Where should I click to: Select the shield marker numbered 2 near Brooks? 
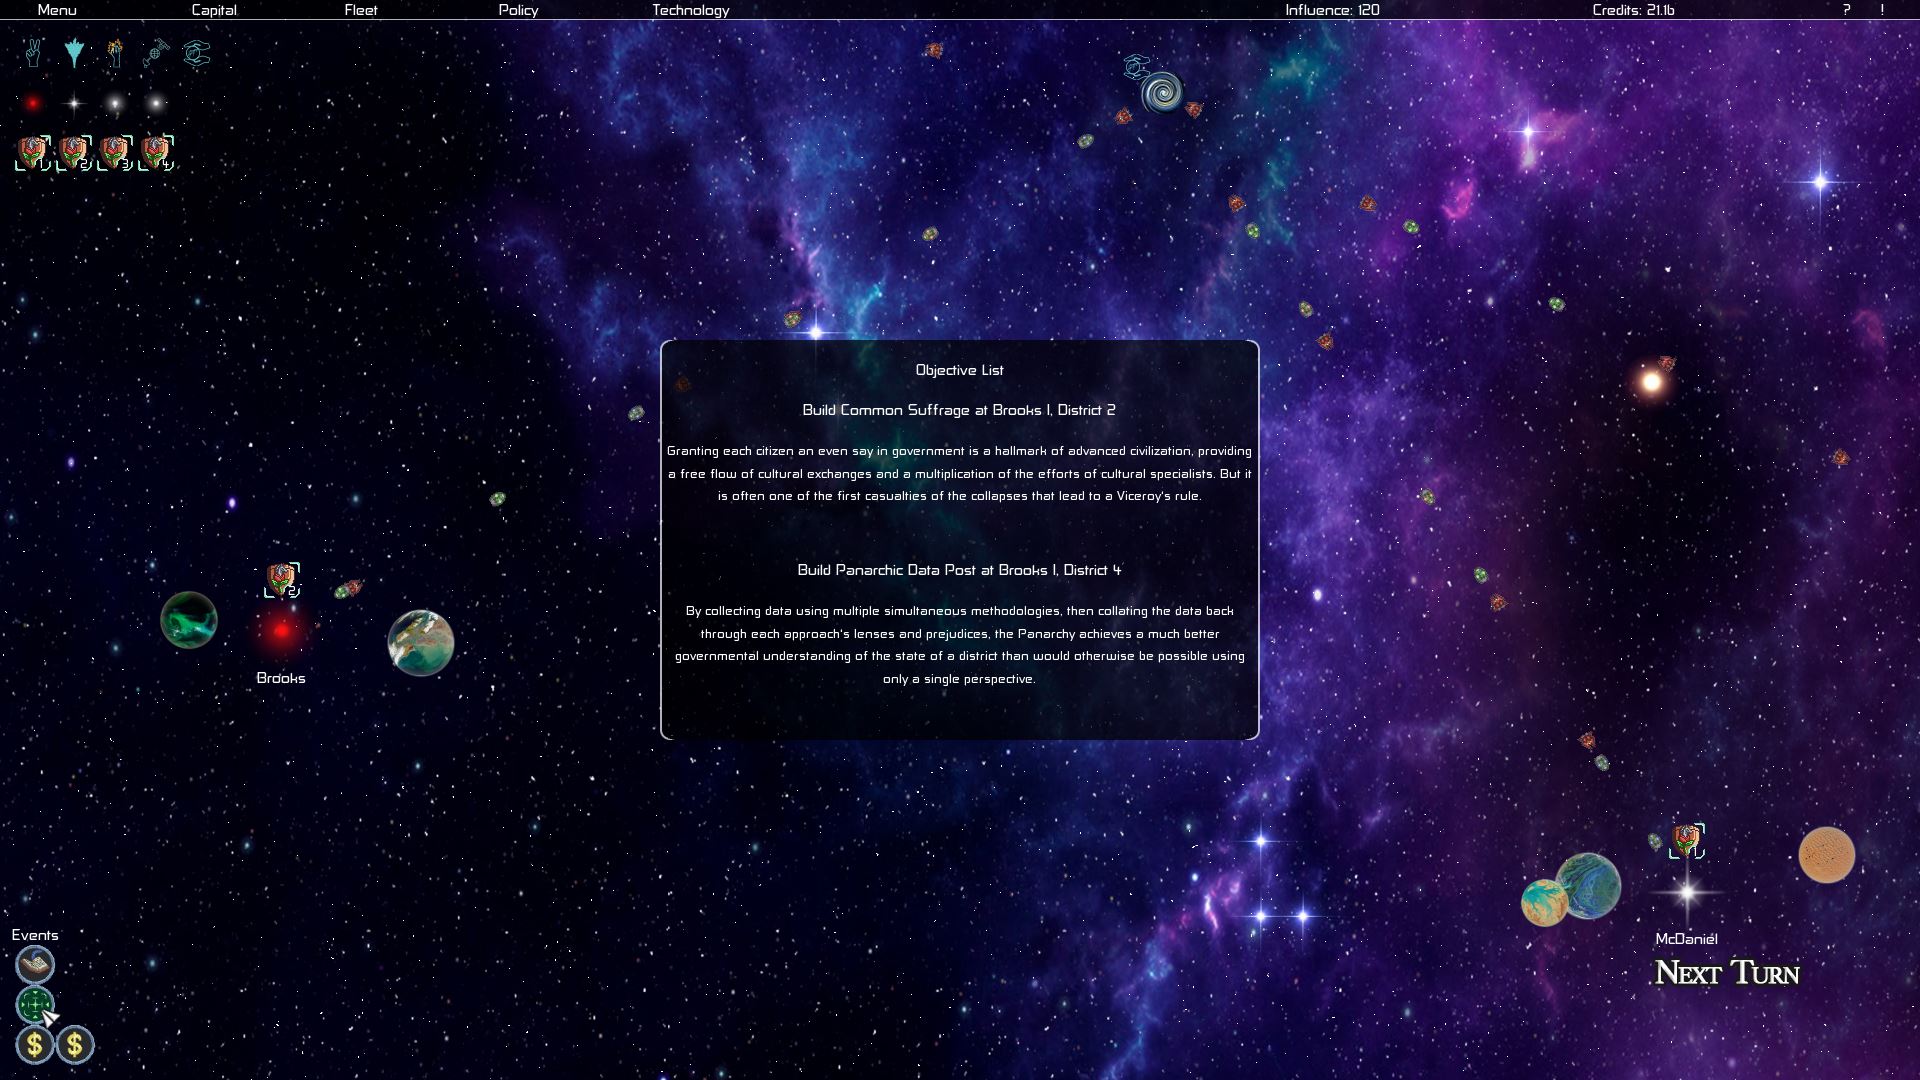pos(283,578)
